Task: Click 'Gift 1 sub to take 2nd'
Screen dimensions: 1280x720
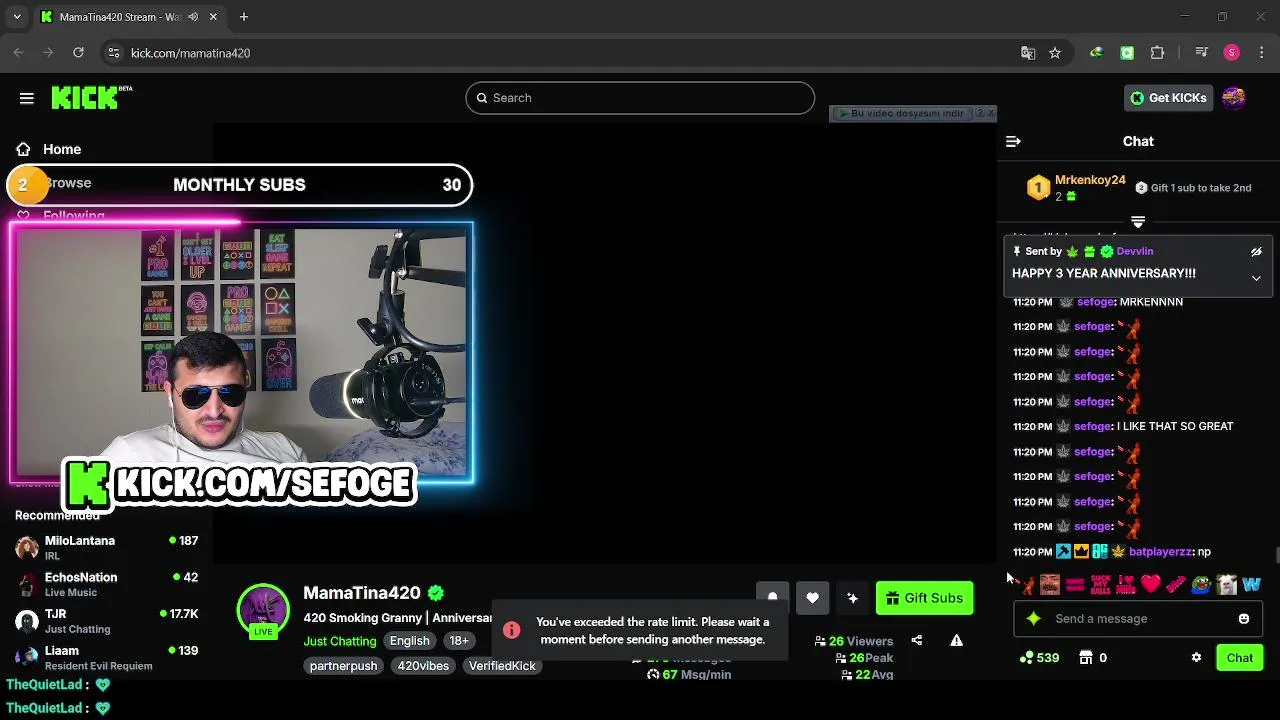Action: tap(1200, 188)
